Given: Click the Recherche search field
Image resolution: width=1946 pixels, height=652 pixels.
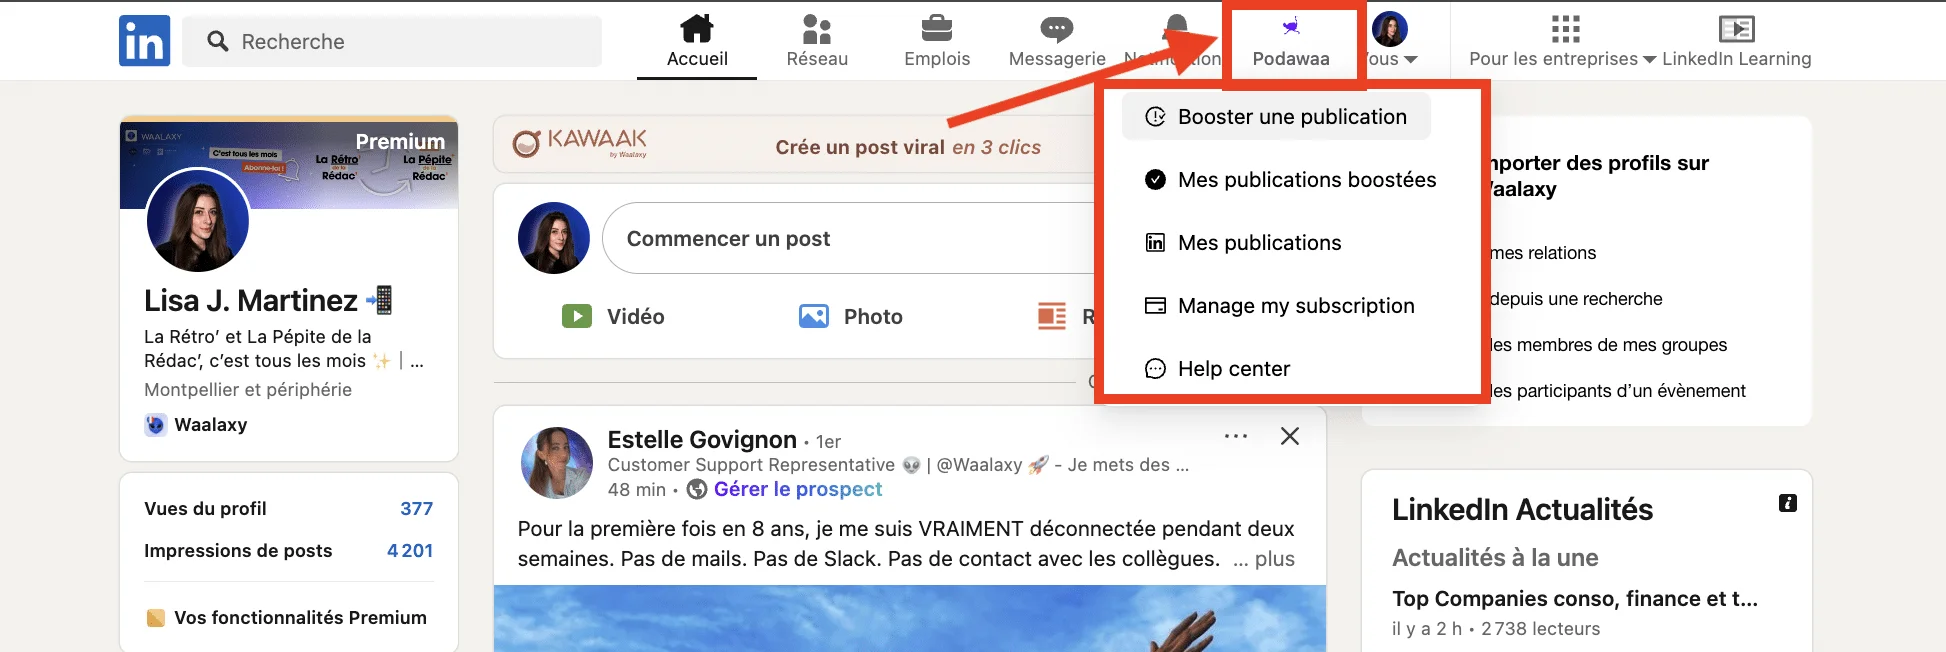Looking at the screenshot, I should point(392,41).
